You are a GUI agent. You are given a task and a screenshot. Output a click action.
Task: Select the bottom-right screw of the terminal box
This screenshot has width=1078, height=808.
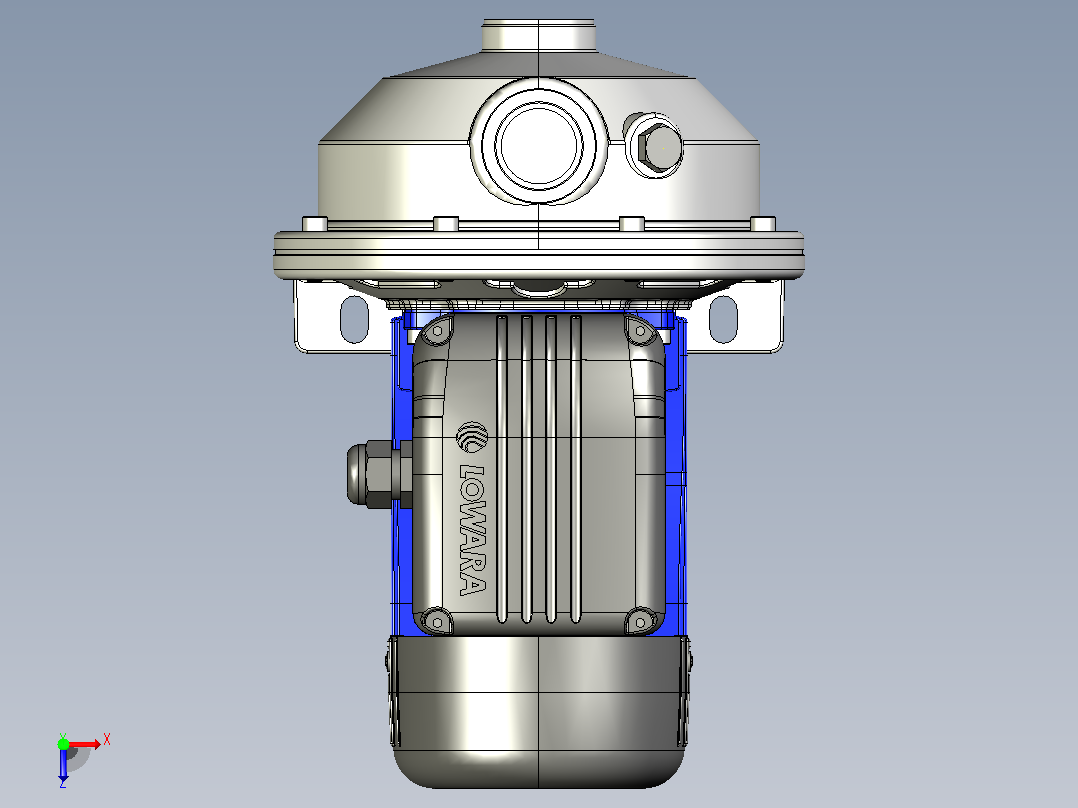(x=640, y=622)
